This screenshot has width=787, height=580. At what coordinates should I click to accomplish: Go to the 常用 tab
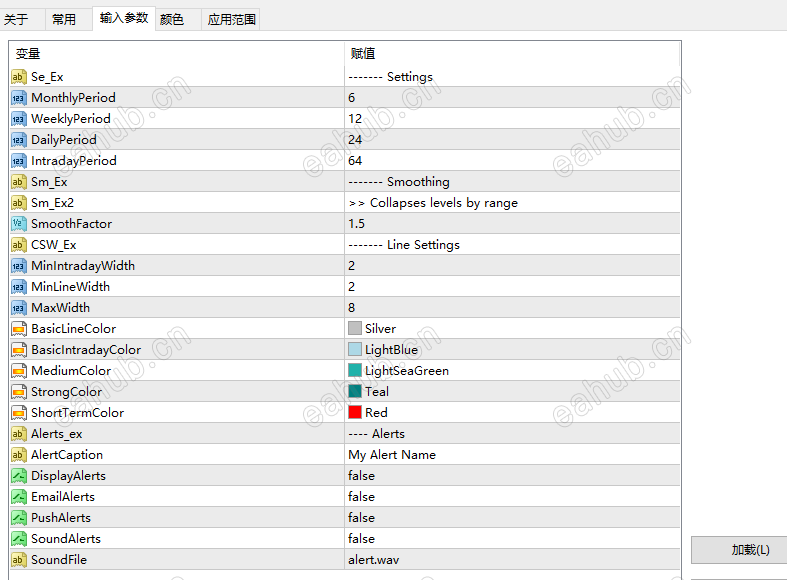(64, 19)
